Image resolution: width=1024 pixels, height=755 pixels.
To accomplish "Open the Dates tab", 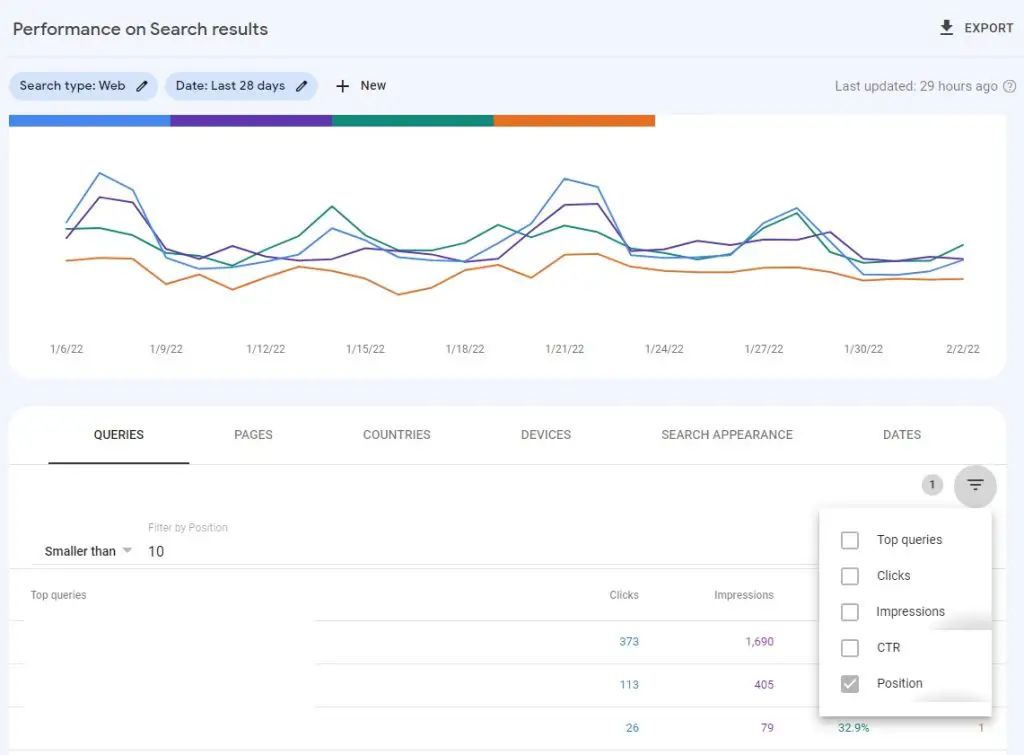I will [x=902, y=435].
